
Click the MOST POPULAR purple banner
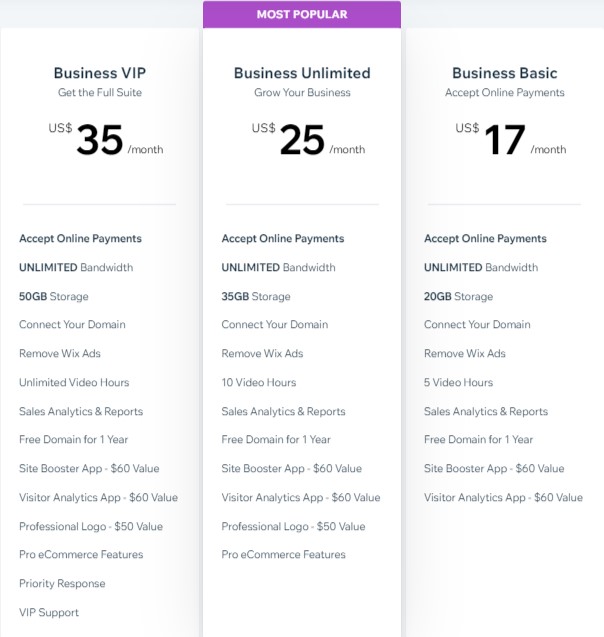pos(302,14)
